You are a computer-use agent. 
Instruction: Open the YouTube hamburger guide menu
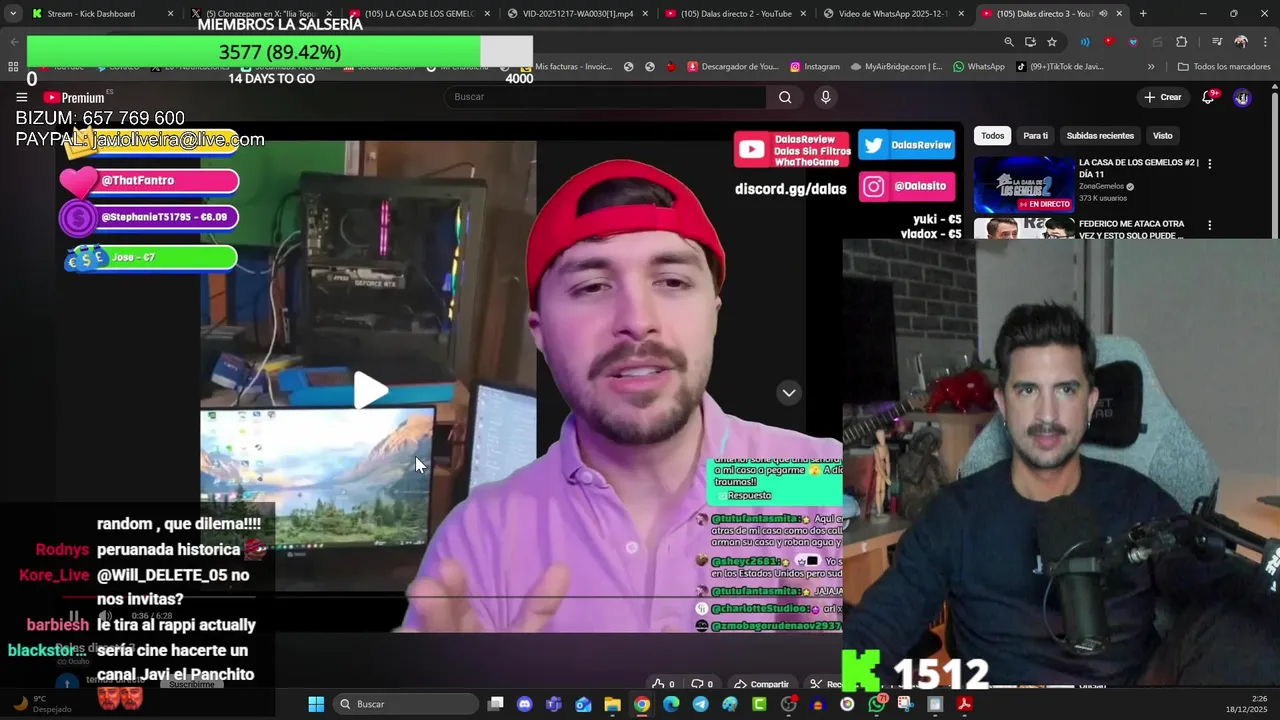(x=21, y=97)
